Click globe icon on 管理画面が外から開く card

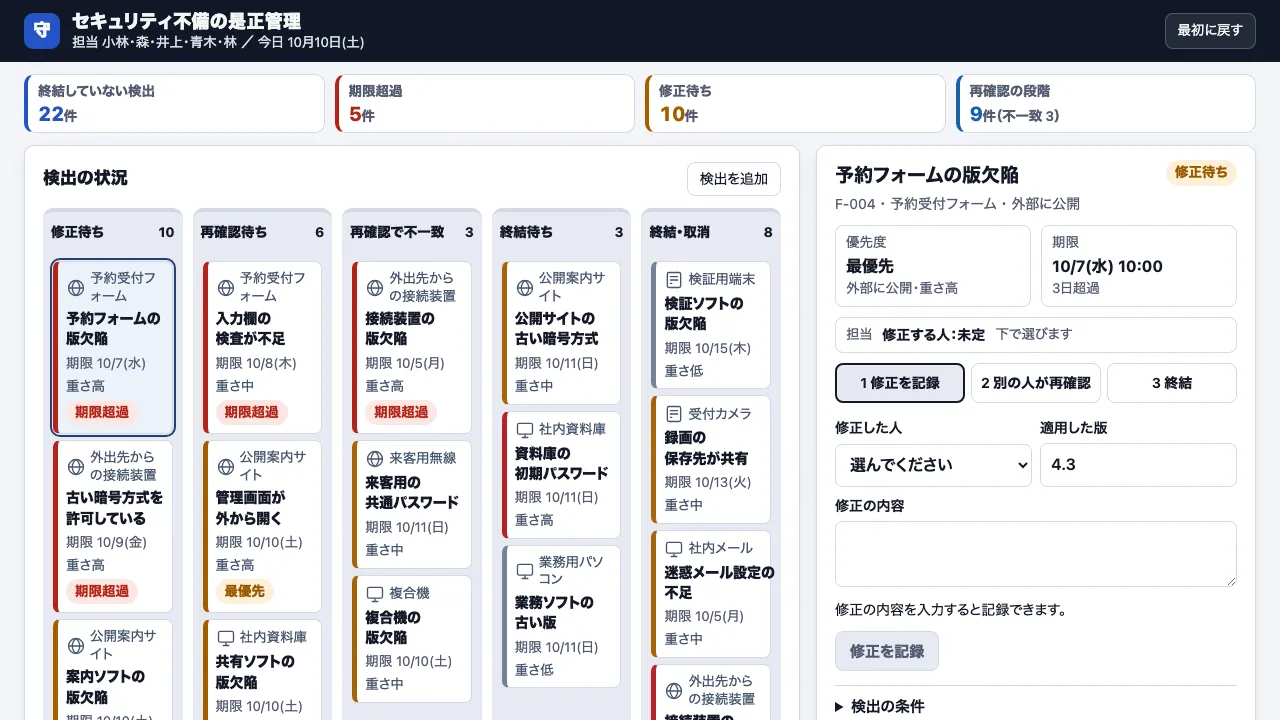[x=225, y=467]
